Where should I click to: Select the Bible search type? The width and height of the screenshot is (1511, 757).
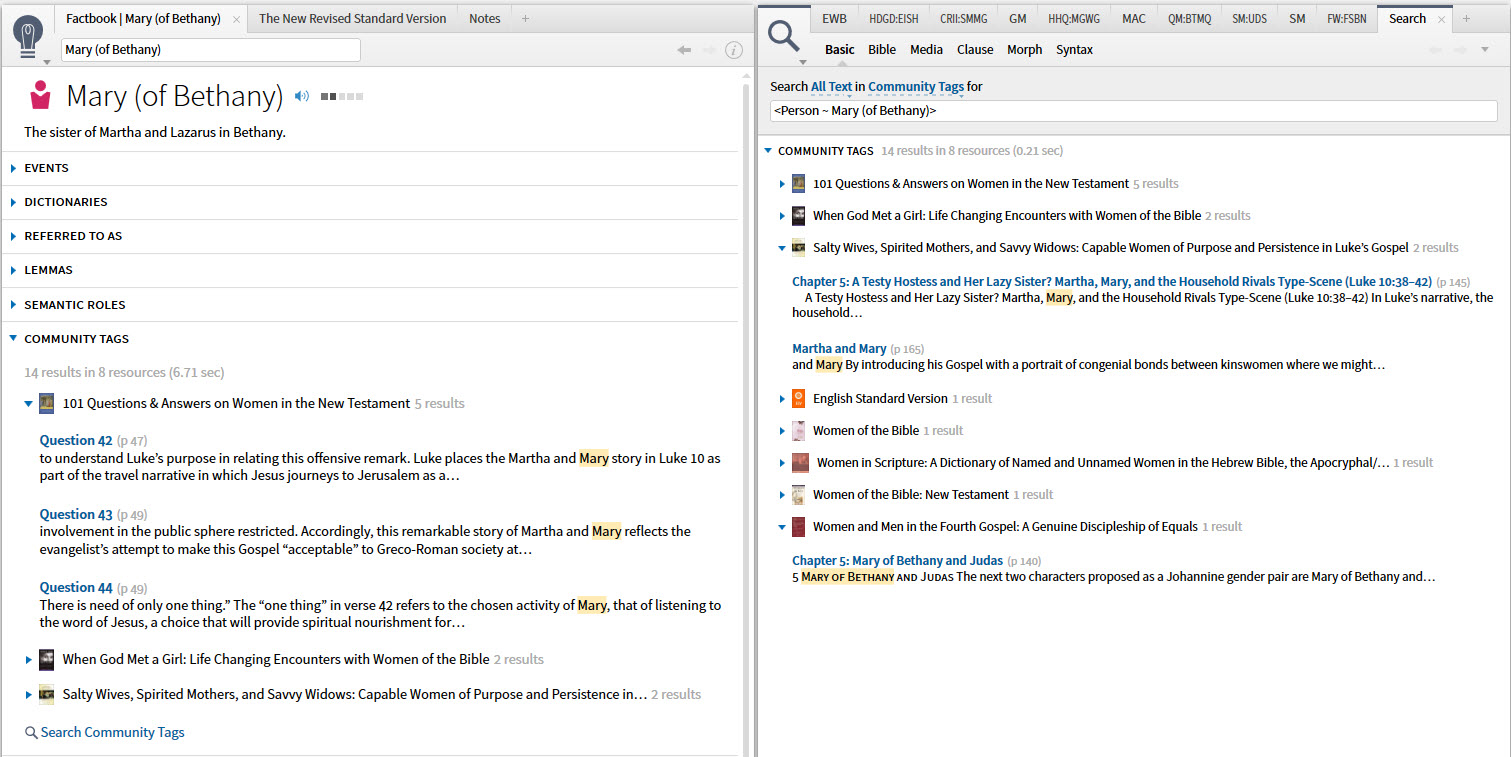coord(882,50)
